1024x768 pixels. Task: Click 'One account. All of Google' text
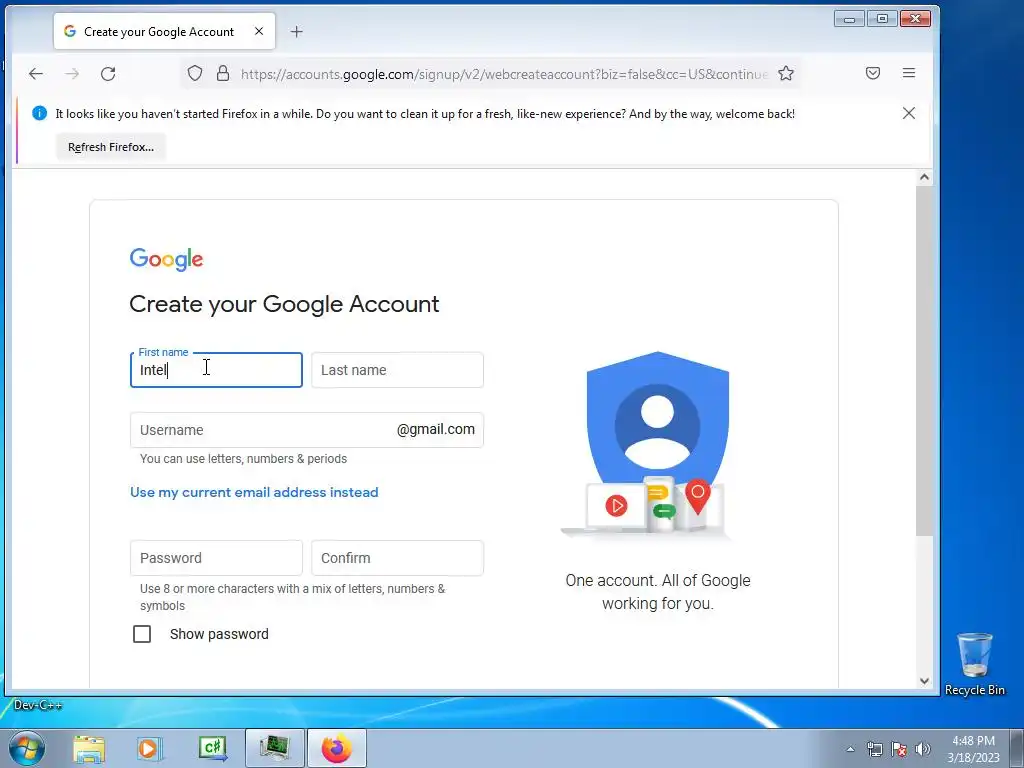coord(658,581)
